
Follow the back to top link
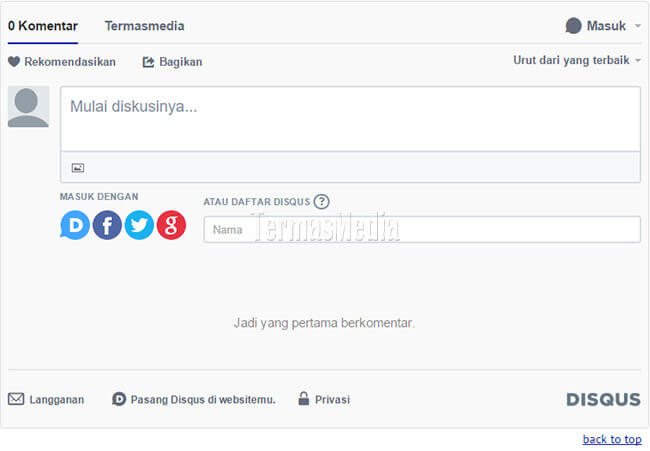[612, 439]
